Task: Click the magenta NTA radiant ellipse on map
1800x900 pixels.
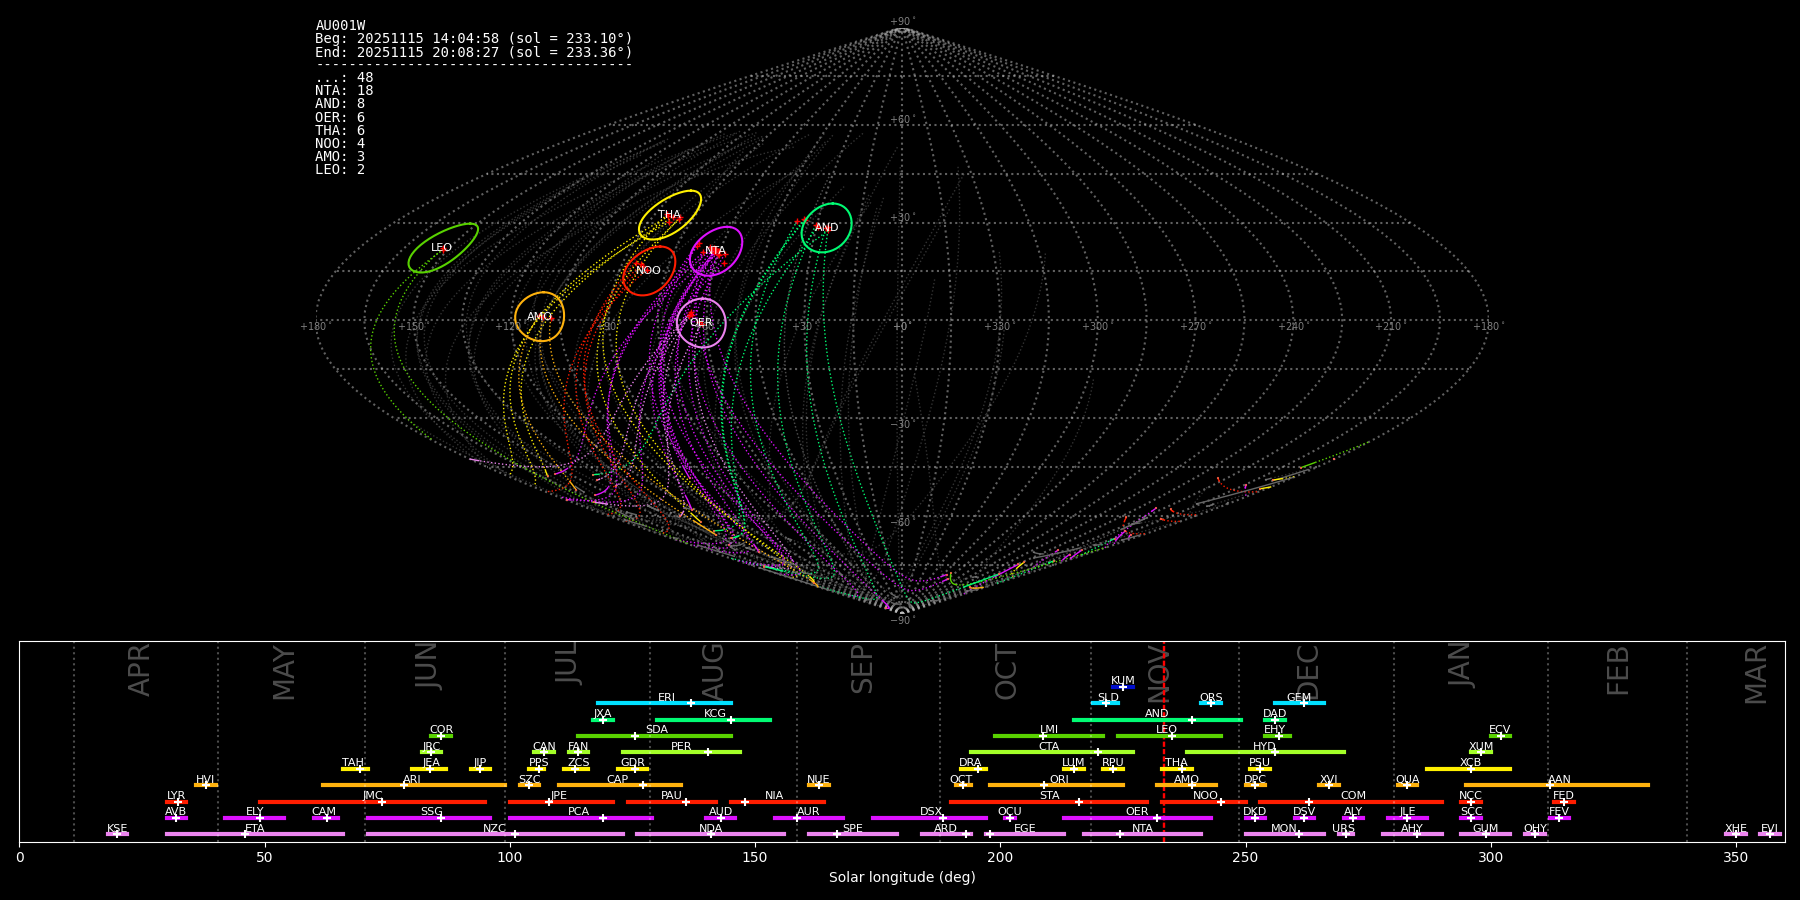Action: click(715, 251)
